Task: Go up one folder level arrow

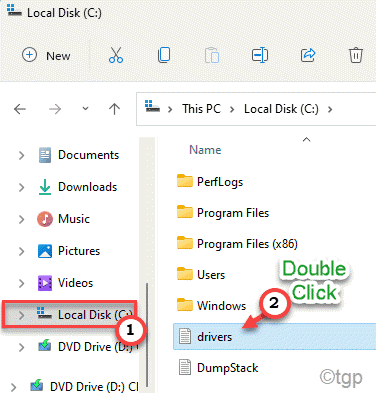Action: (x=114, y=109)
